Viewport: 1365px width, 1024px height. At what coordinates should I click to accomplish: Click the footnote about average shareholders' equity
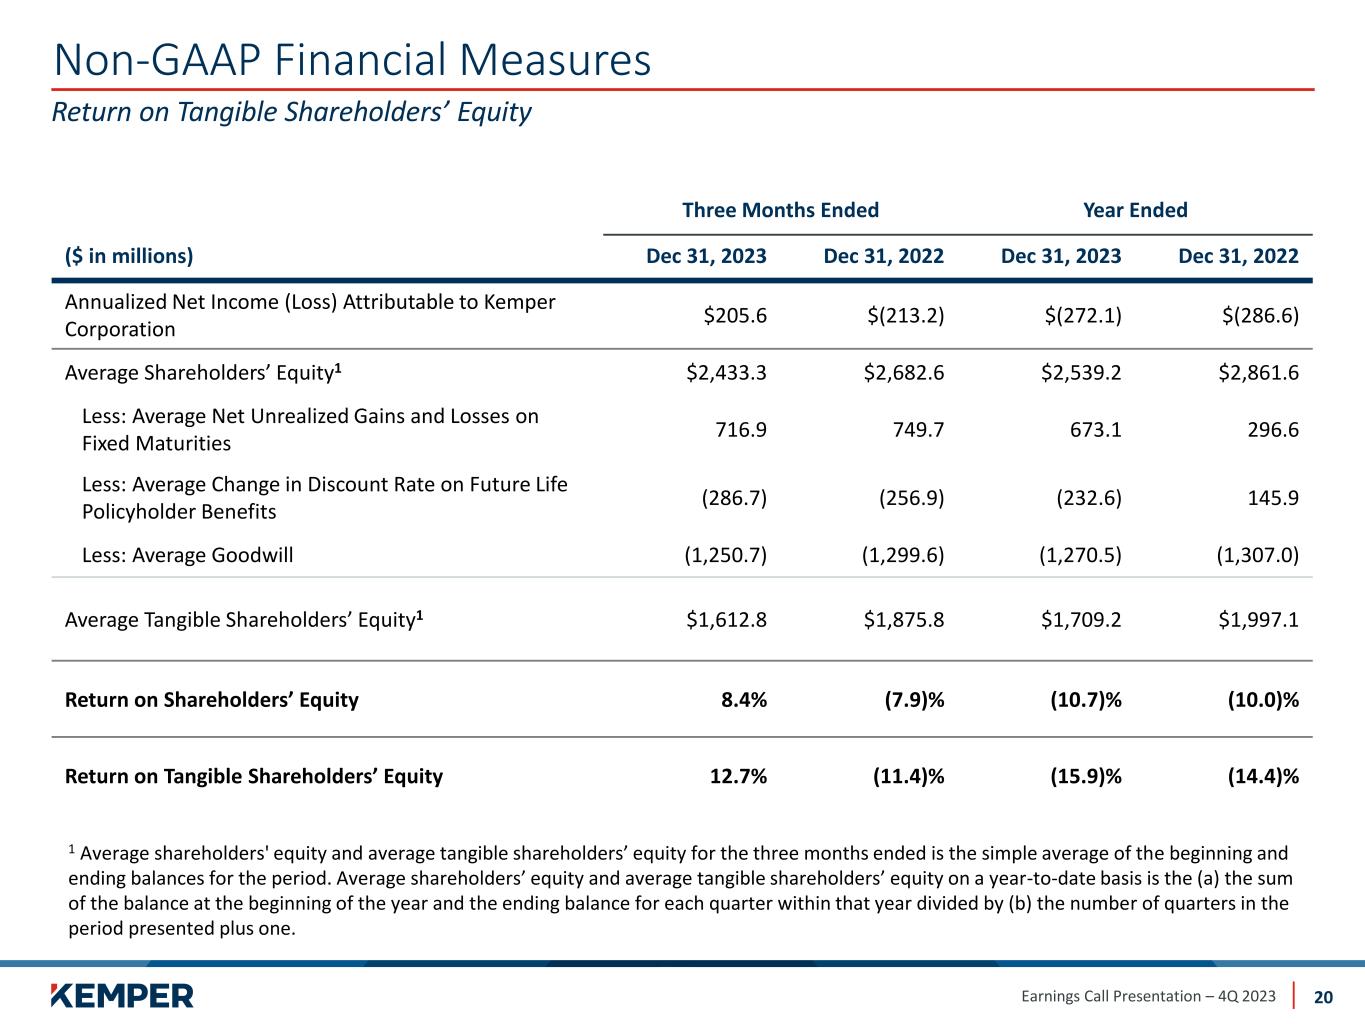pyautogui.click(x=680, y=890)
